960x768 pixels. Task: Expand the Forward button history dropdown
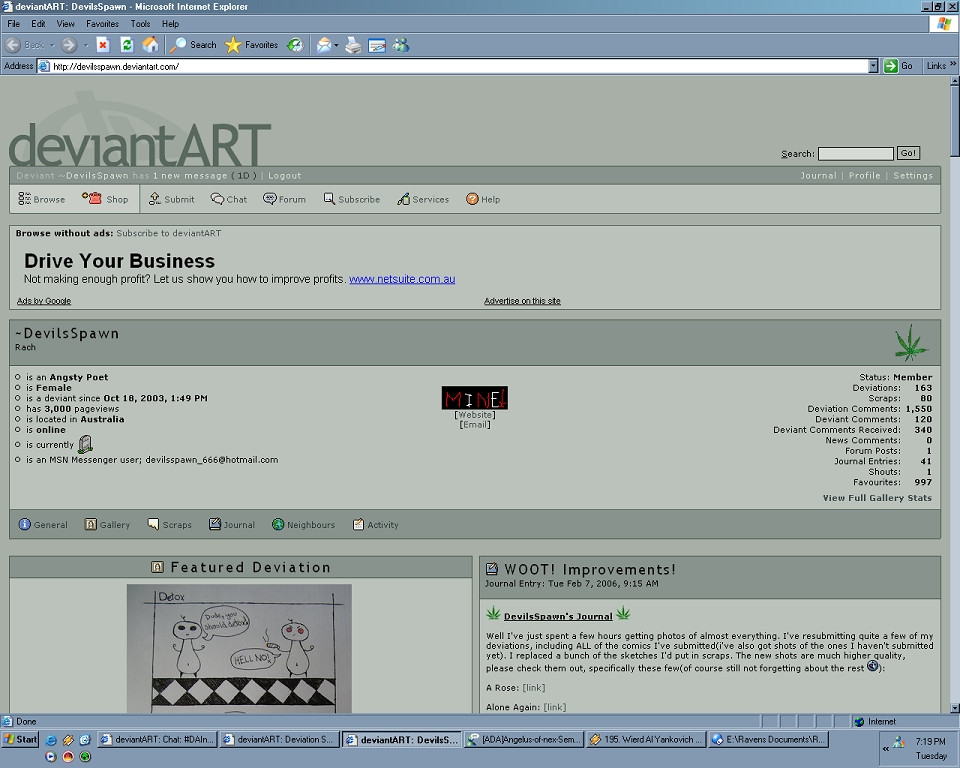click(x=85, y=45)
